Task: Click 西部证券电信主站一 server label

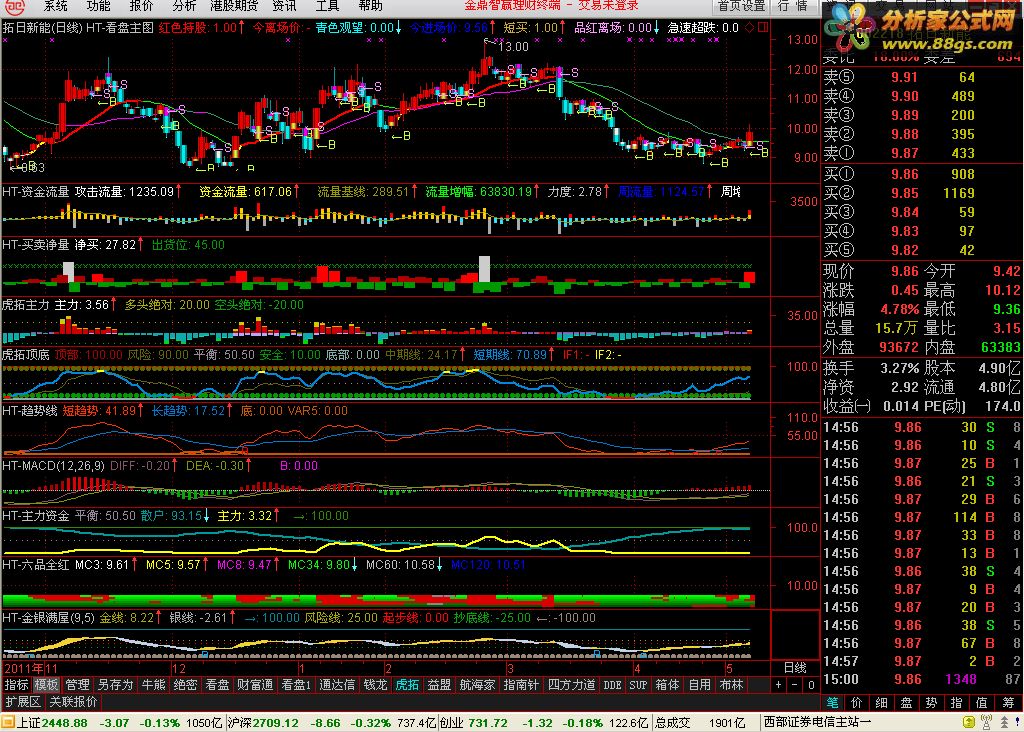Action: pos(818,722)
